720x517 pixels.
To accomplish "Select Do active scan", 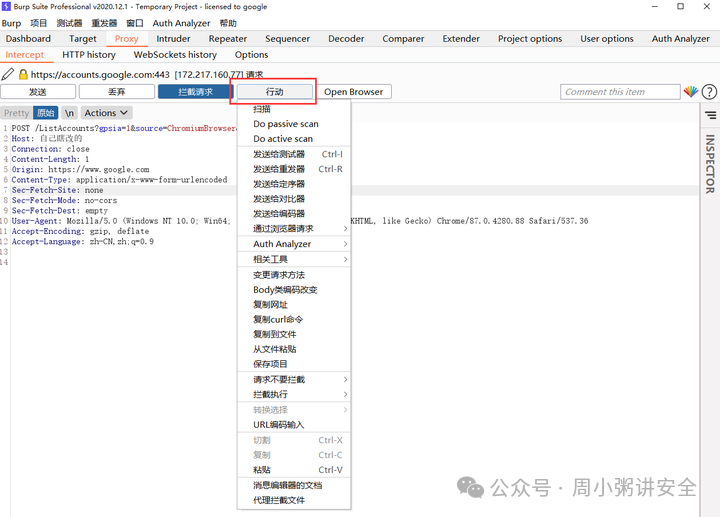I will point(294,139).
